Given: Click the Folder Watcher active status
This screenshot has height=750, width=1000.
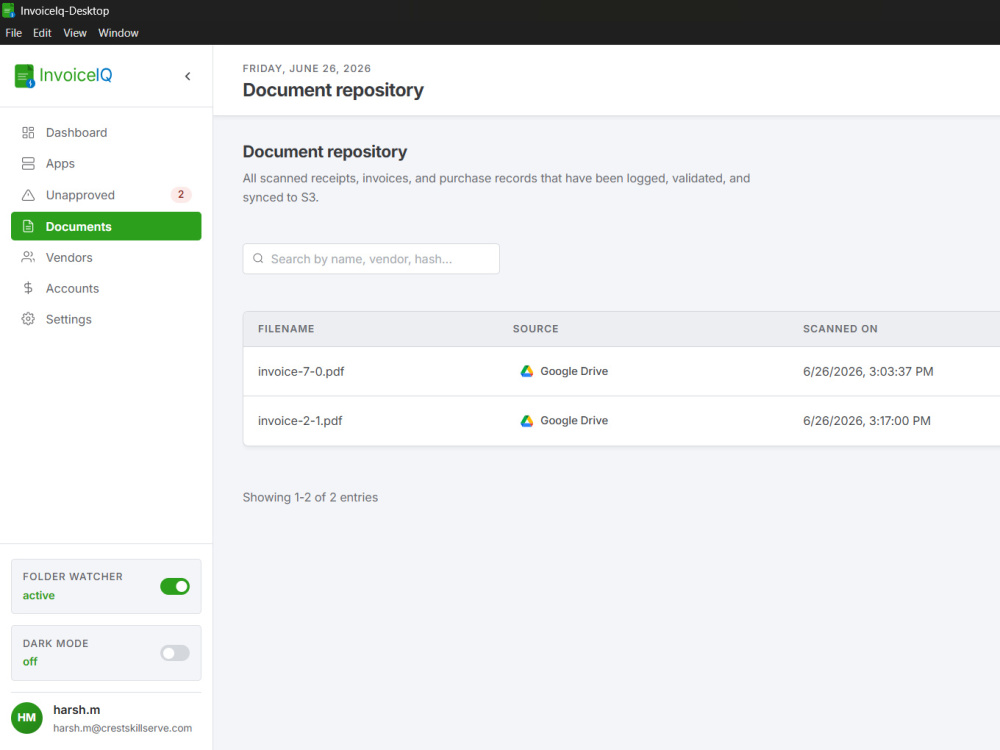Looking at the screenshot, I should click(39, 595).
